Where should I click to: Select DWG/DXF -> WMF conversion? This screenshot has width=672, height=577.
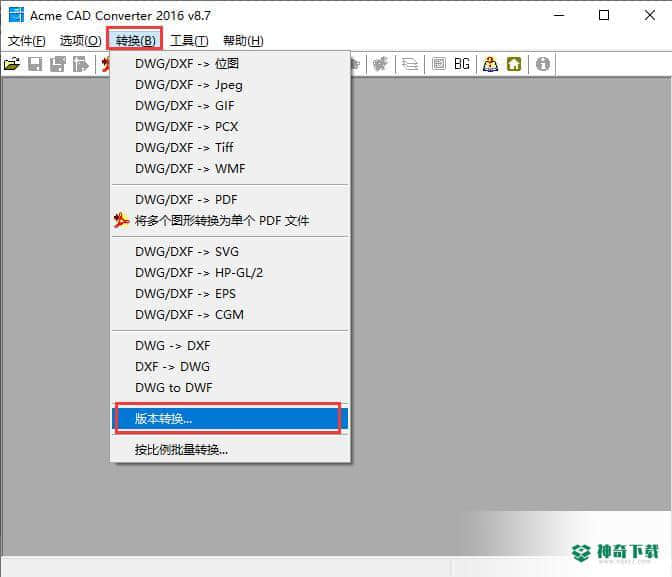[x=230, y=168]
